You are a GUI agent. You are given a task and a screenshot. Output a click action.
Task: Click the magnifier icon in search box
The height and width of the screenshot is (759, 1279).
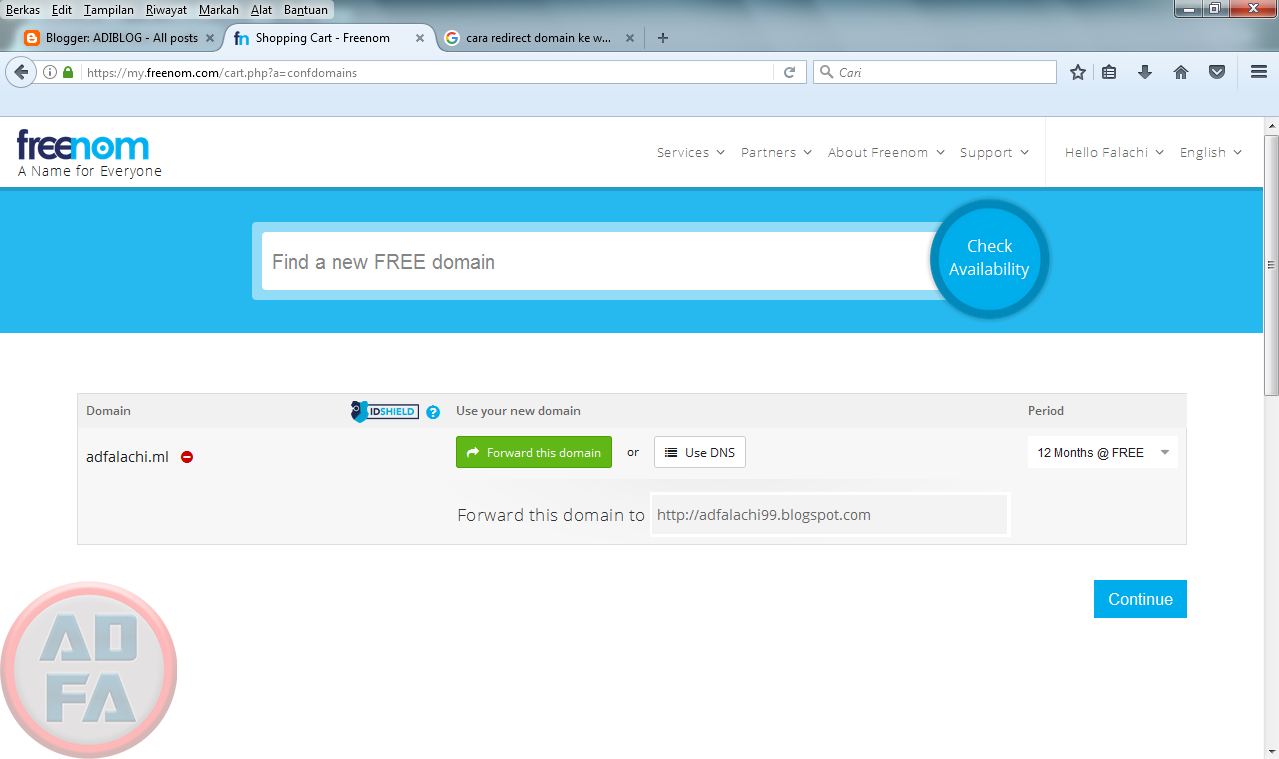826,72
